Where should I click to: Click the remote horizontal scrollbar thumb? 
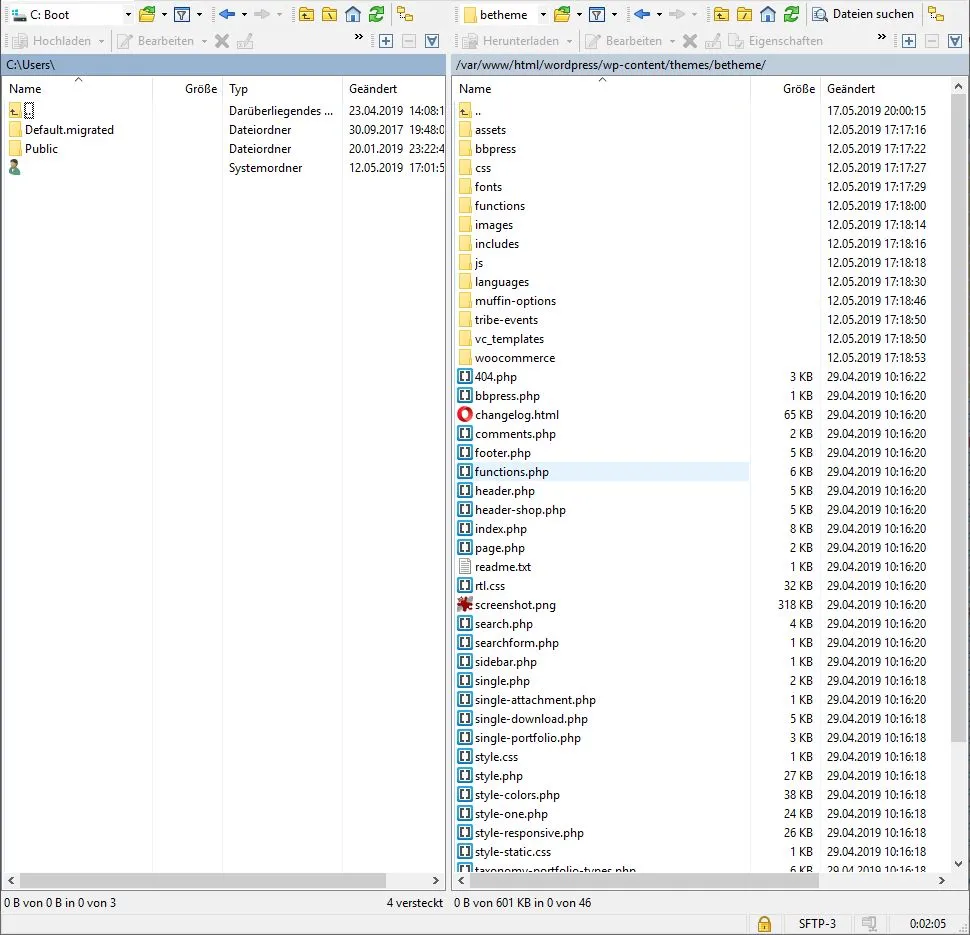(643, 880)
